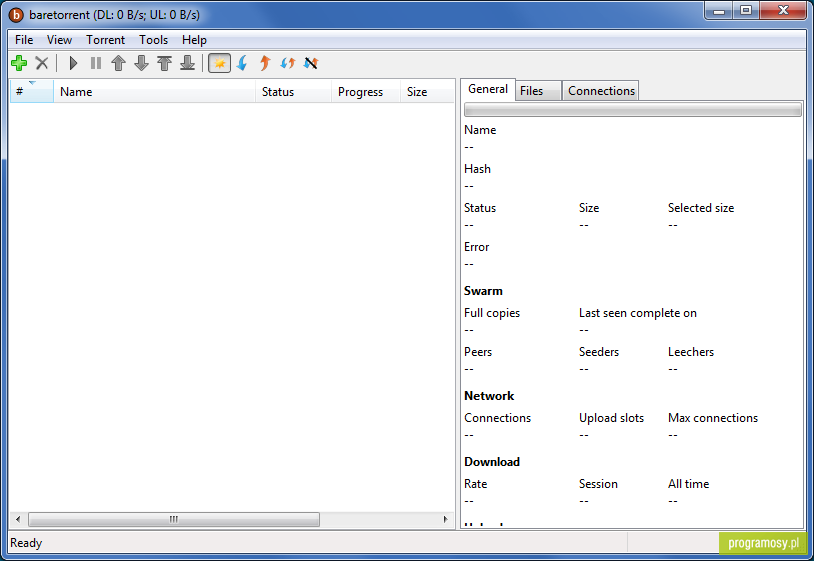Click the Upload slots label
This screenshot has height=561, width=814.
click(612, 418)
